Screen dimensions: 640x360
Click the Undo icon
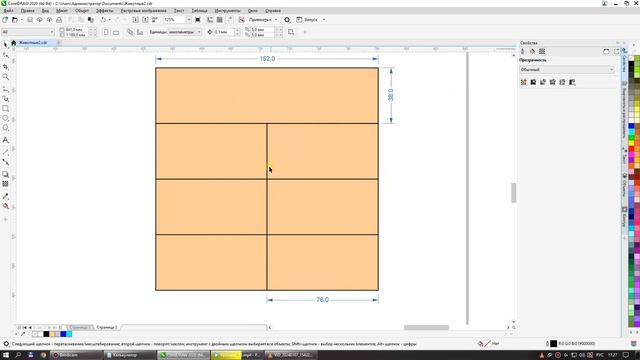click(x=103, y=20)
